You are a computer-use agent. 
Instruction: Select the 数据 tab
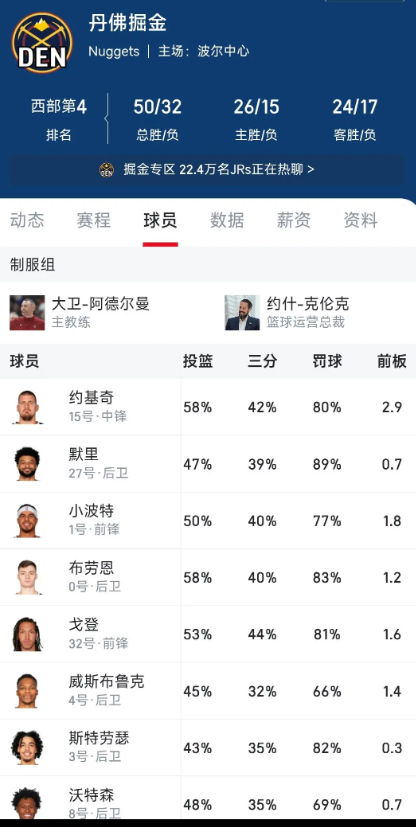[x=227, y=220]
